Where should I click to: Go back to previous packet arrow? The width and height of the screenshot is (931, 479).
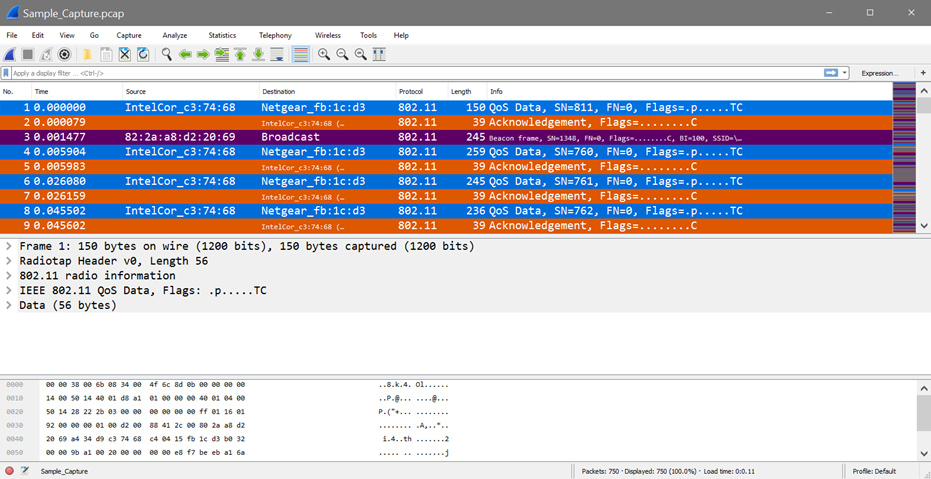pyautogui.click(x=185, y=55)
